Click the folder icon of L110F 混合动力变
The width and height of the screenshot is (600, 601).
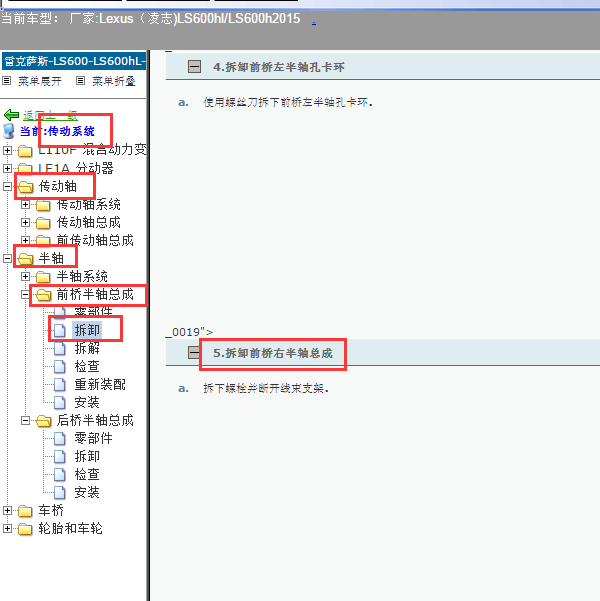click(x=25, y=151)
